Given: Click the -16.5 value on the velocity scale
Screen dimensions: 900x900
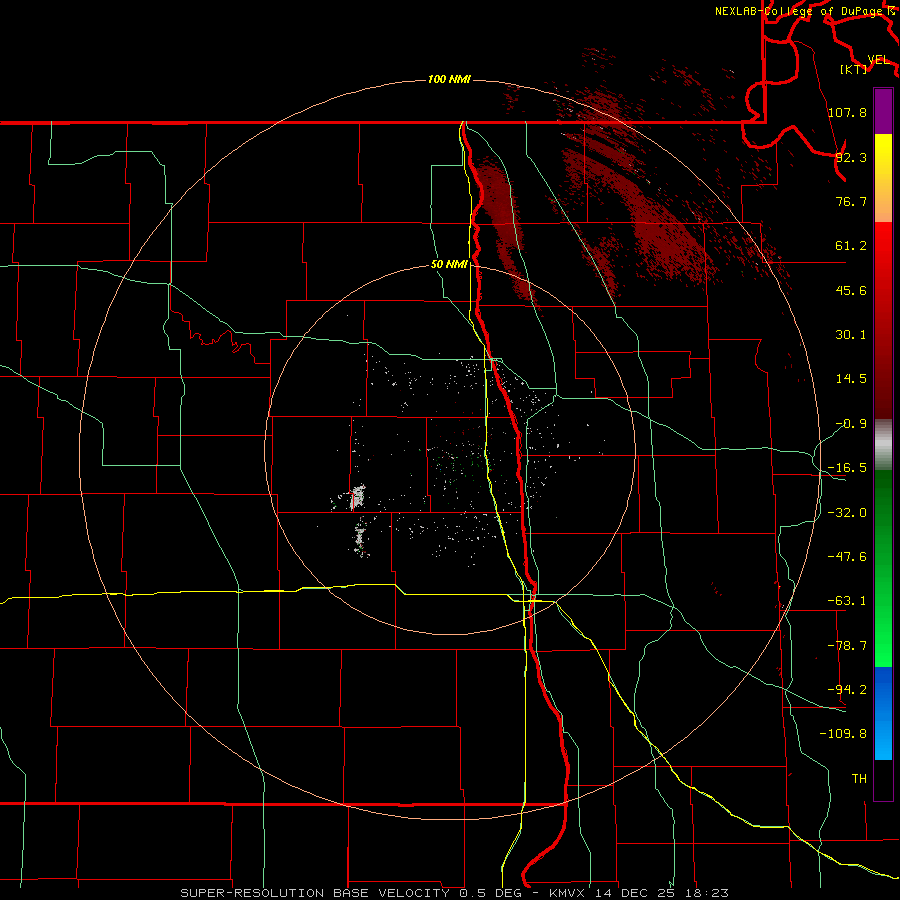Looking at the screenshot, I should pos(847,468).
